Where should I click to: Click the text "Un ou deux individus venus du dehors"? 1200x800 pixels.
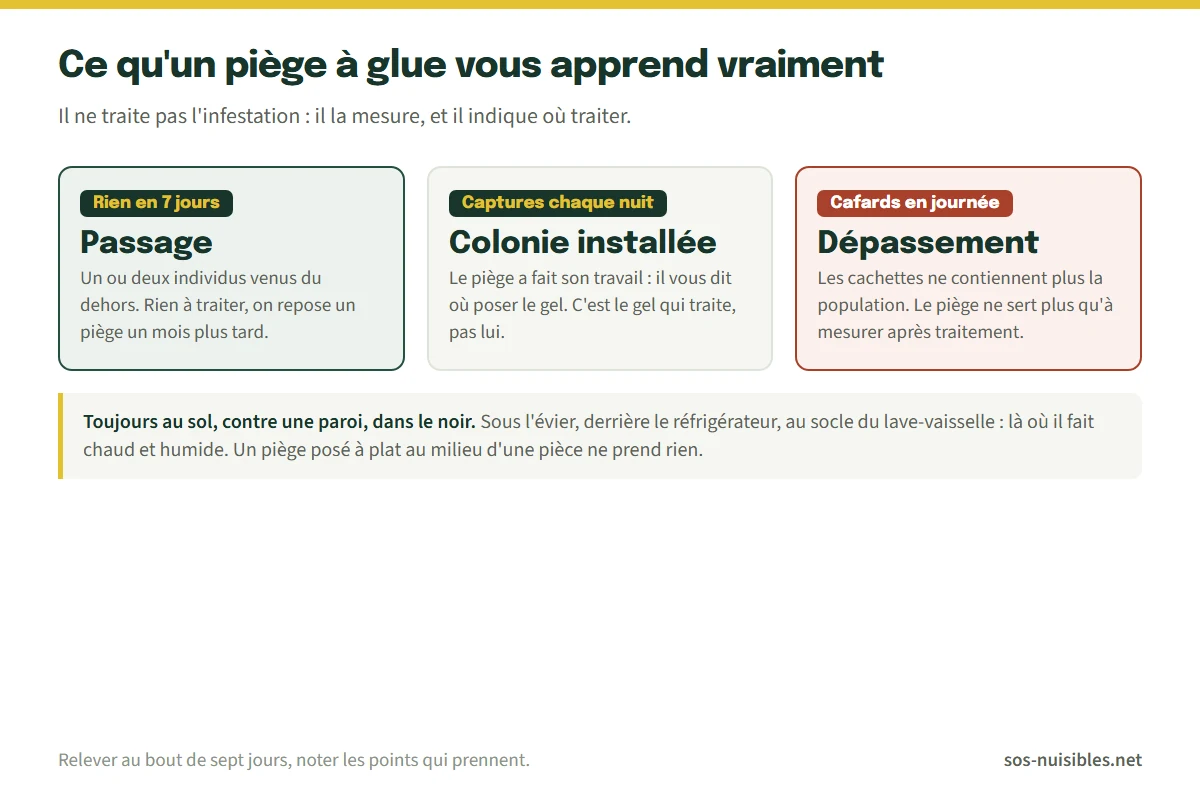tap(201, 291)
